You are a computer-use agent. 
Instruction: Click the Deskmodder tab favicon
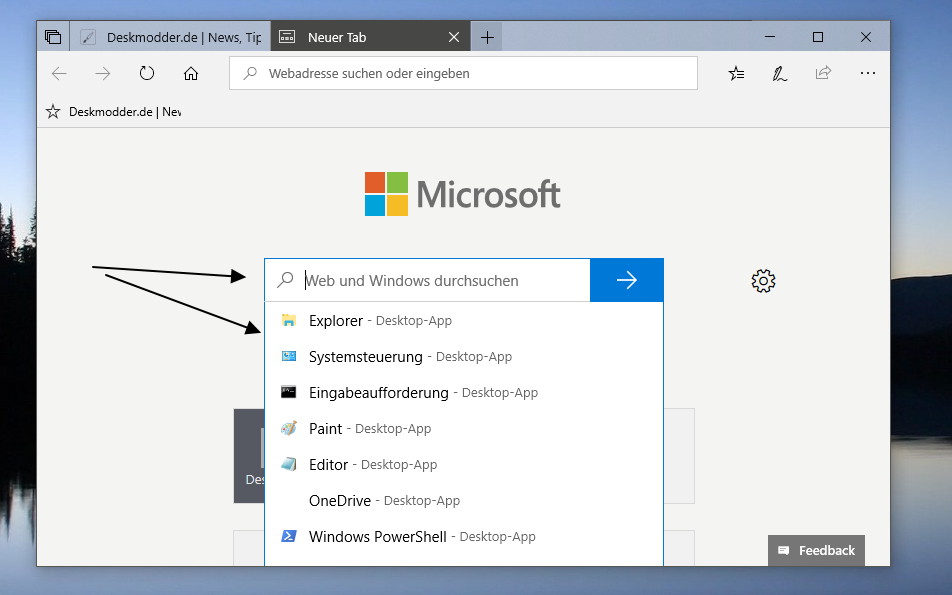point(88,37)
